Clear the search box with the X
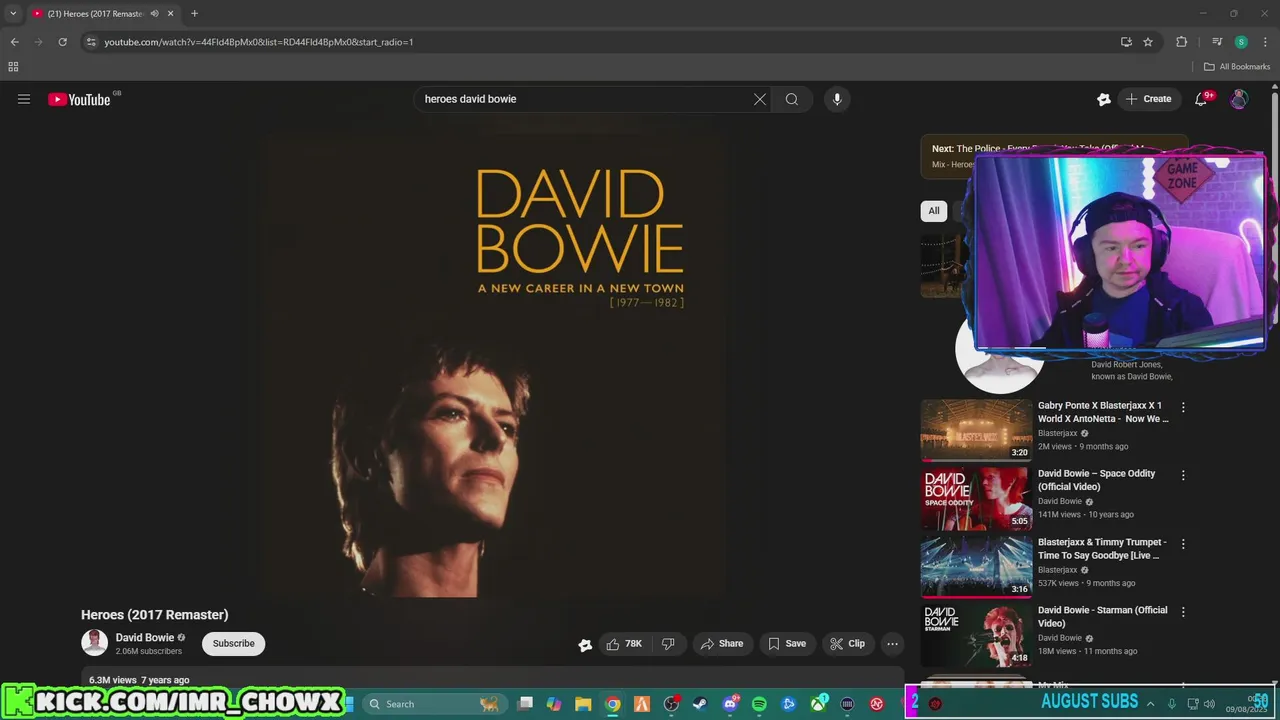 point(760,99)
